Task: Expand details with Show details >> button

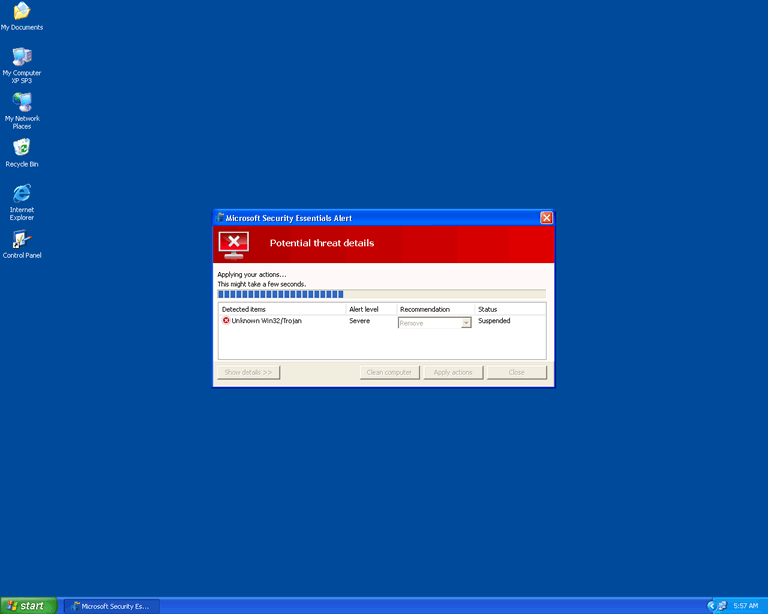Action: [x=248, y=372]
